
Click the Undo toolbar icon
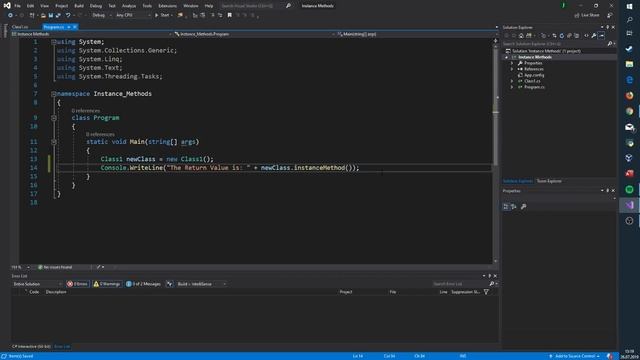[68, 15]
